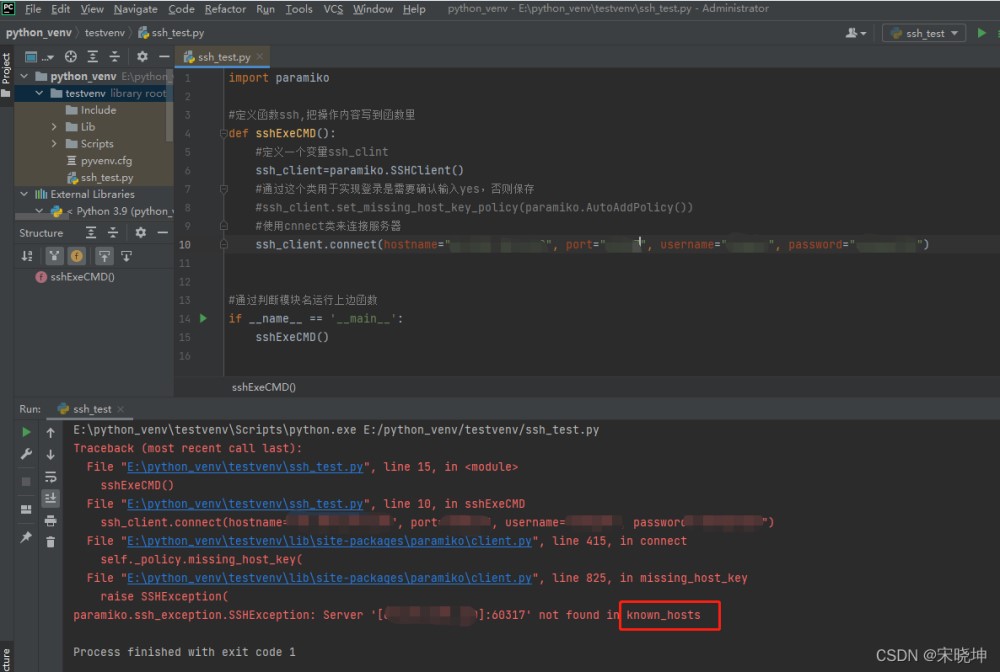Click the sshExeCMD() breadcrumb below the editor
The width and height of the screenshot is (1000, 672).
click(x=263, y=387)
